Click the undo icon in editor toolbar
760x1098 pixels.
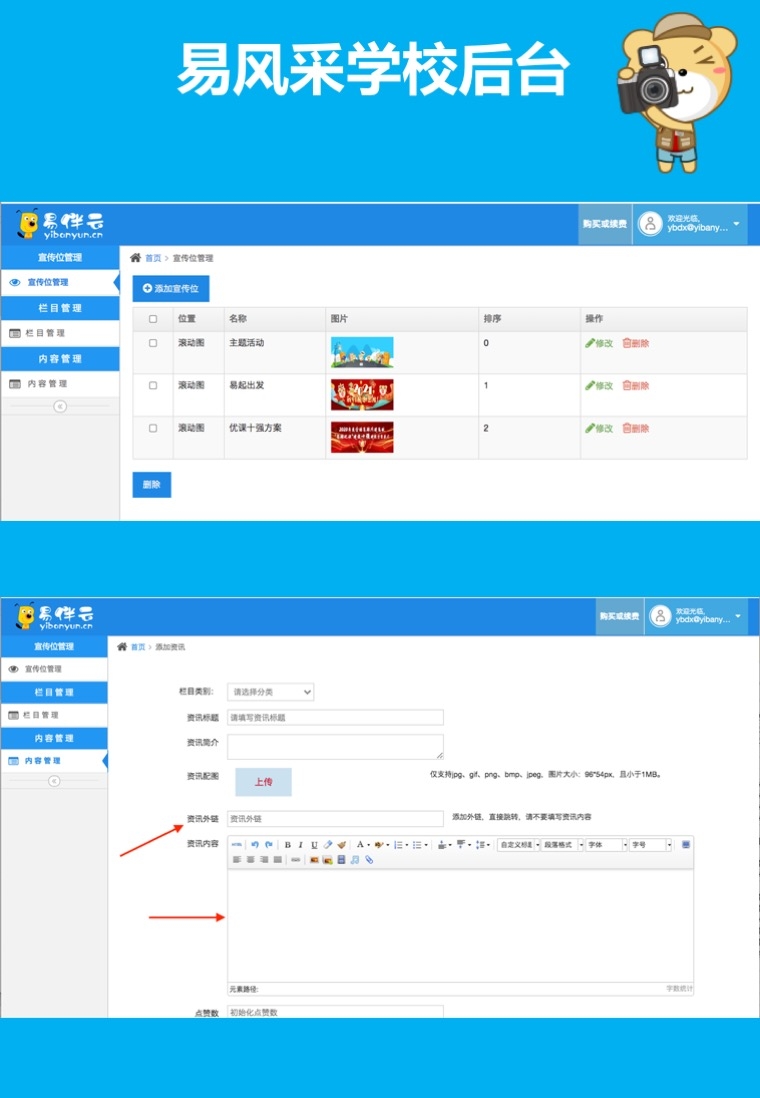255,845
